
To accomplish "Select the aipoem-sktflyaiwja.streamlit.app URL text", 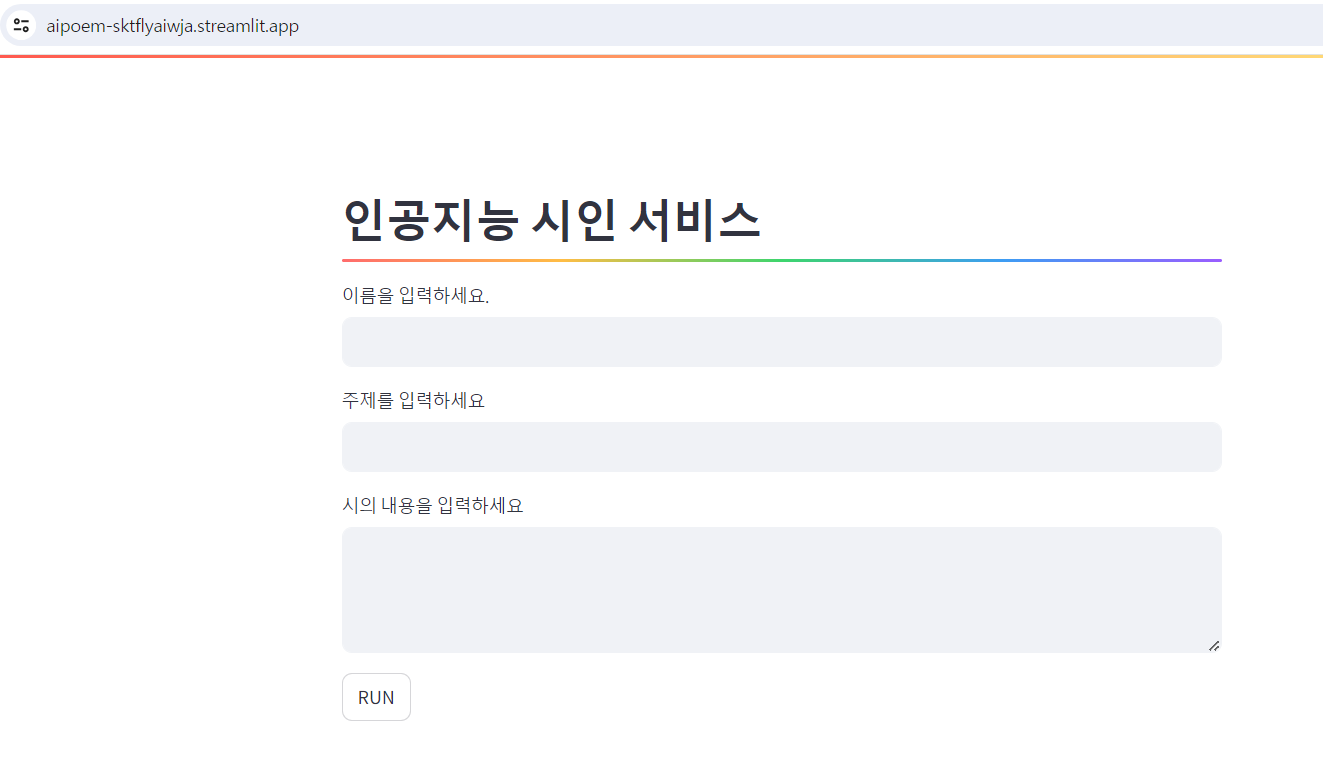I will (x=172, y=26).
